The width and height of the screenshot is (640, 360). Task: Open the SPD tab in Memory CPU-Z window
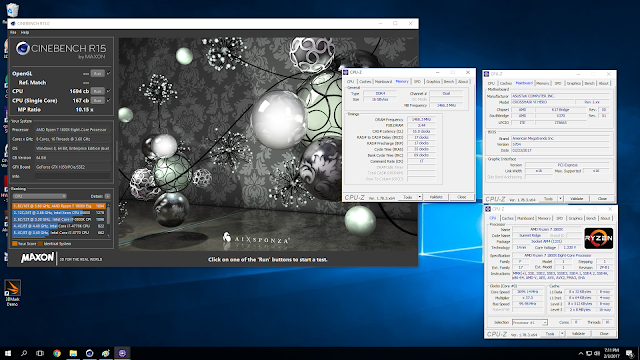(x=417, y=82)
